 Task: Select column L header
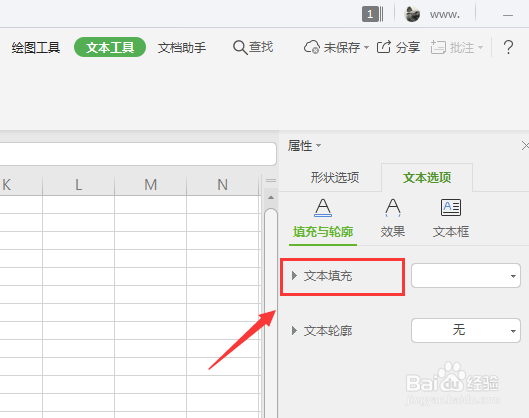(x=78, y=185)
